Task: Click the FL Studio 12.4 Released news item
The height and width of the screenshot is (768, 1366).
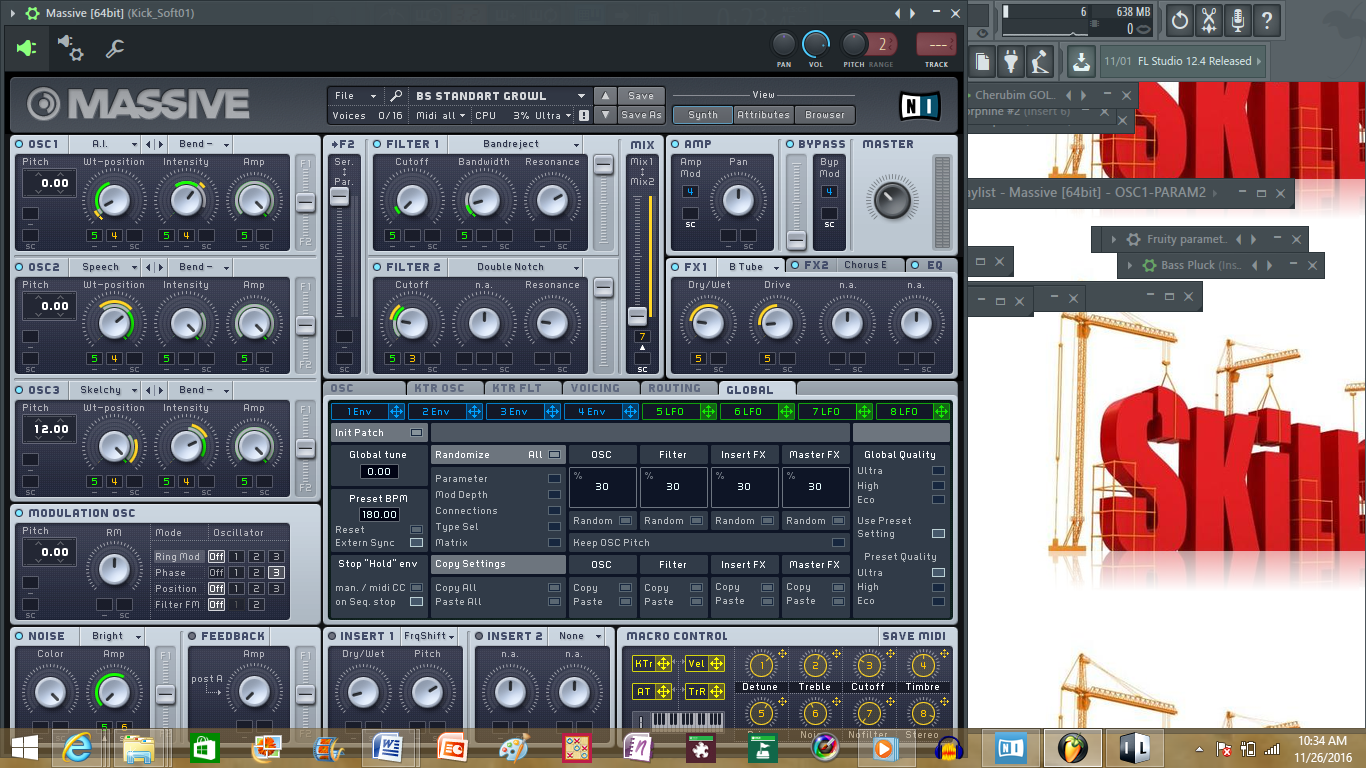Action: tap(1184, 61)
